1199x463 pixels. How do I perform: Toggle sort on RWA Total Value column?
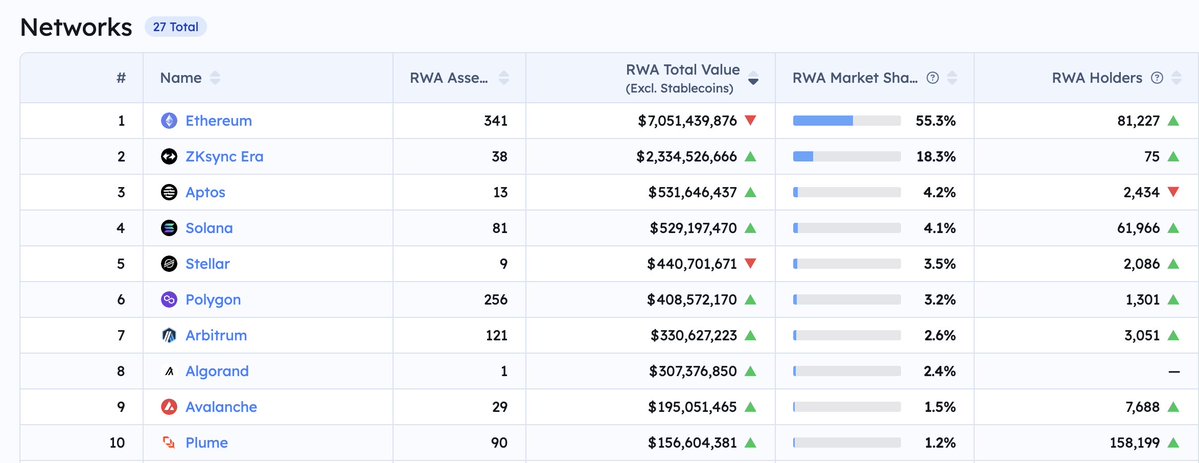click(753, 78)
